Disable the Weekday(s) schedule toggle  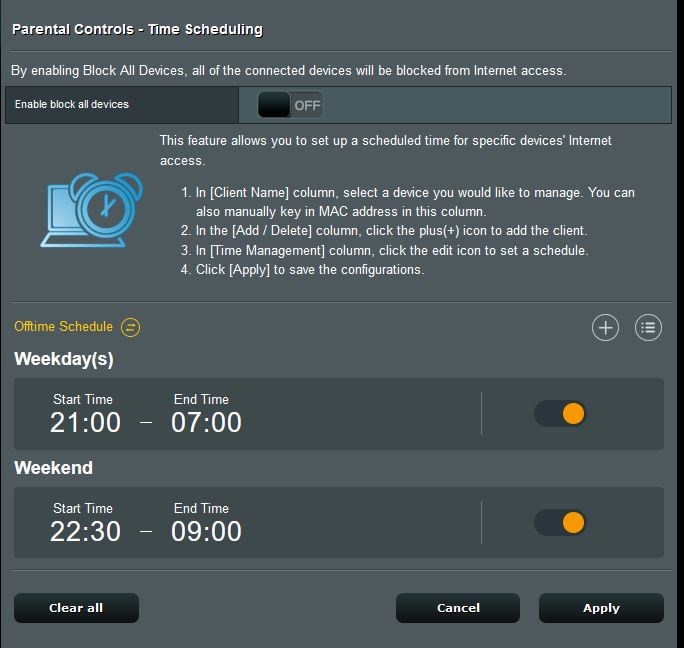(560, 413)
